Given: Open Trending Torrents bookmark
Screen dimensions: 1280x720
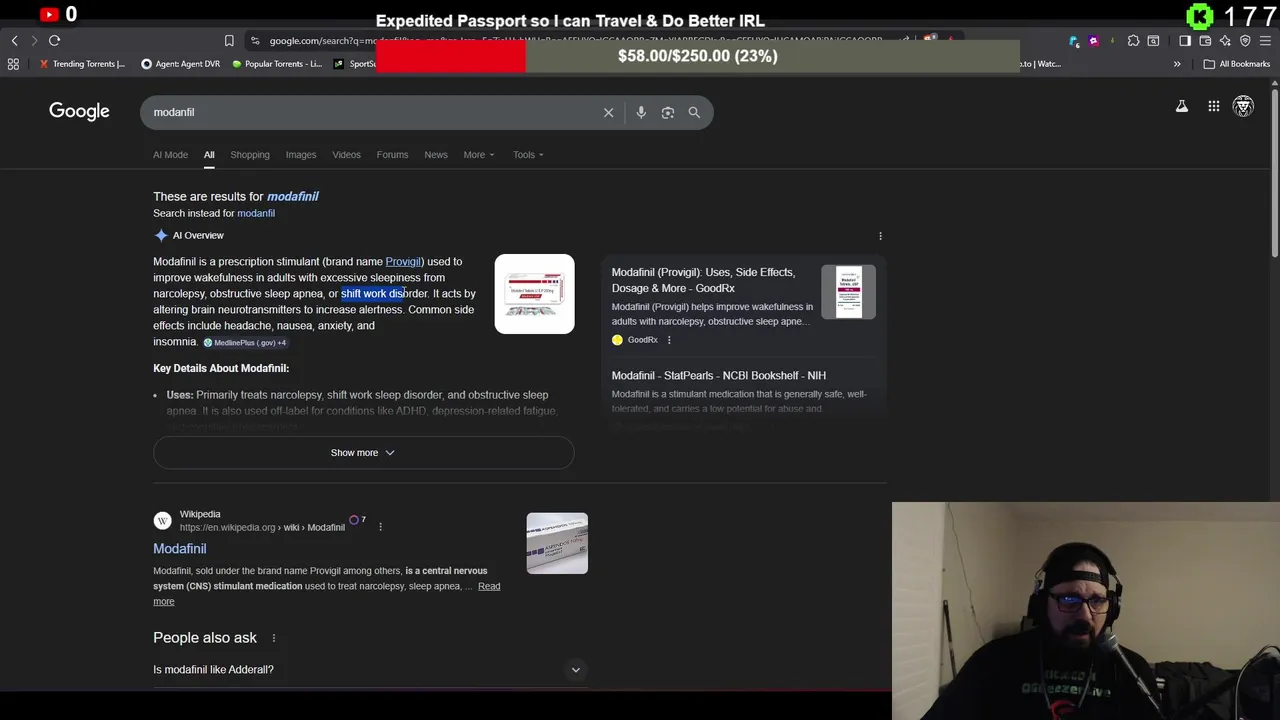Looking at the screenshot, I should [82, 64].
